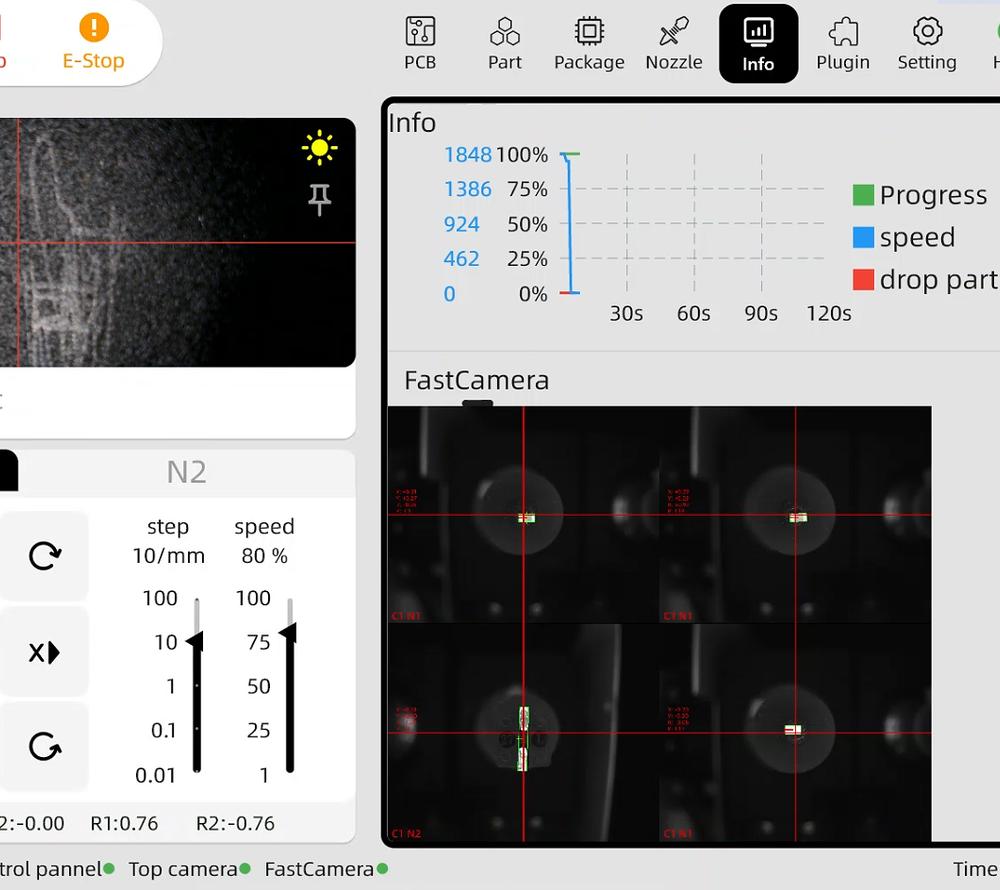Image resolution: width=1000 pixels, height=890 pixels.
Task: Switch to the N2 nozzle tab
Action: point(186,472)
